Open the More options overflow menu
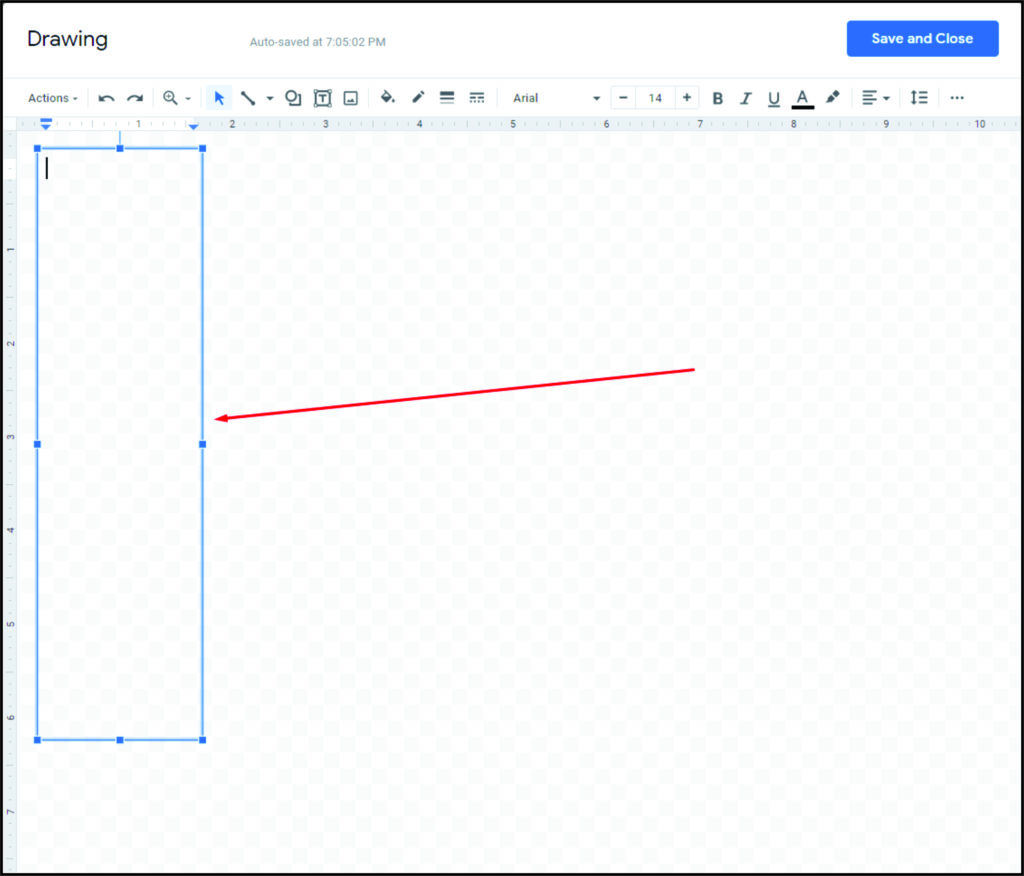Image resolution: width=1024 pixels, height=876 pixels. 957,97
